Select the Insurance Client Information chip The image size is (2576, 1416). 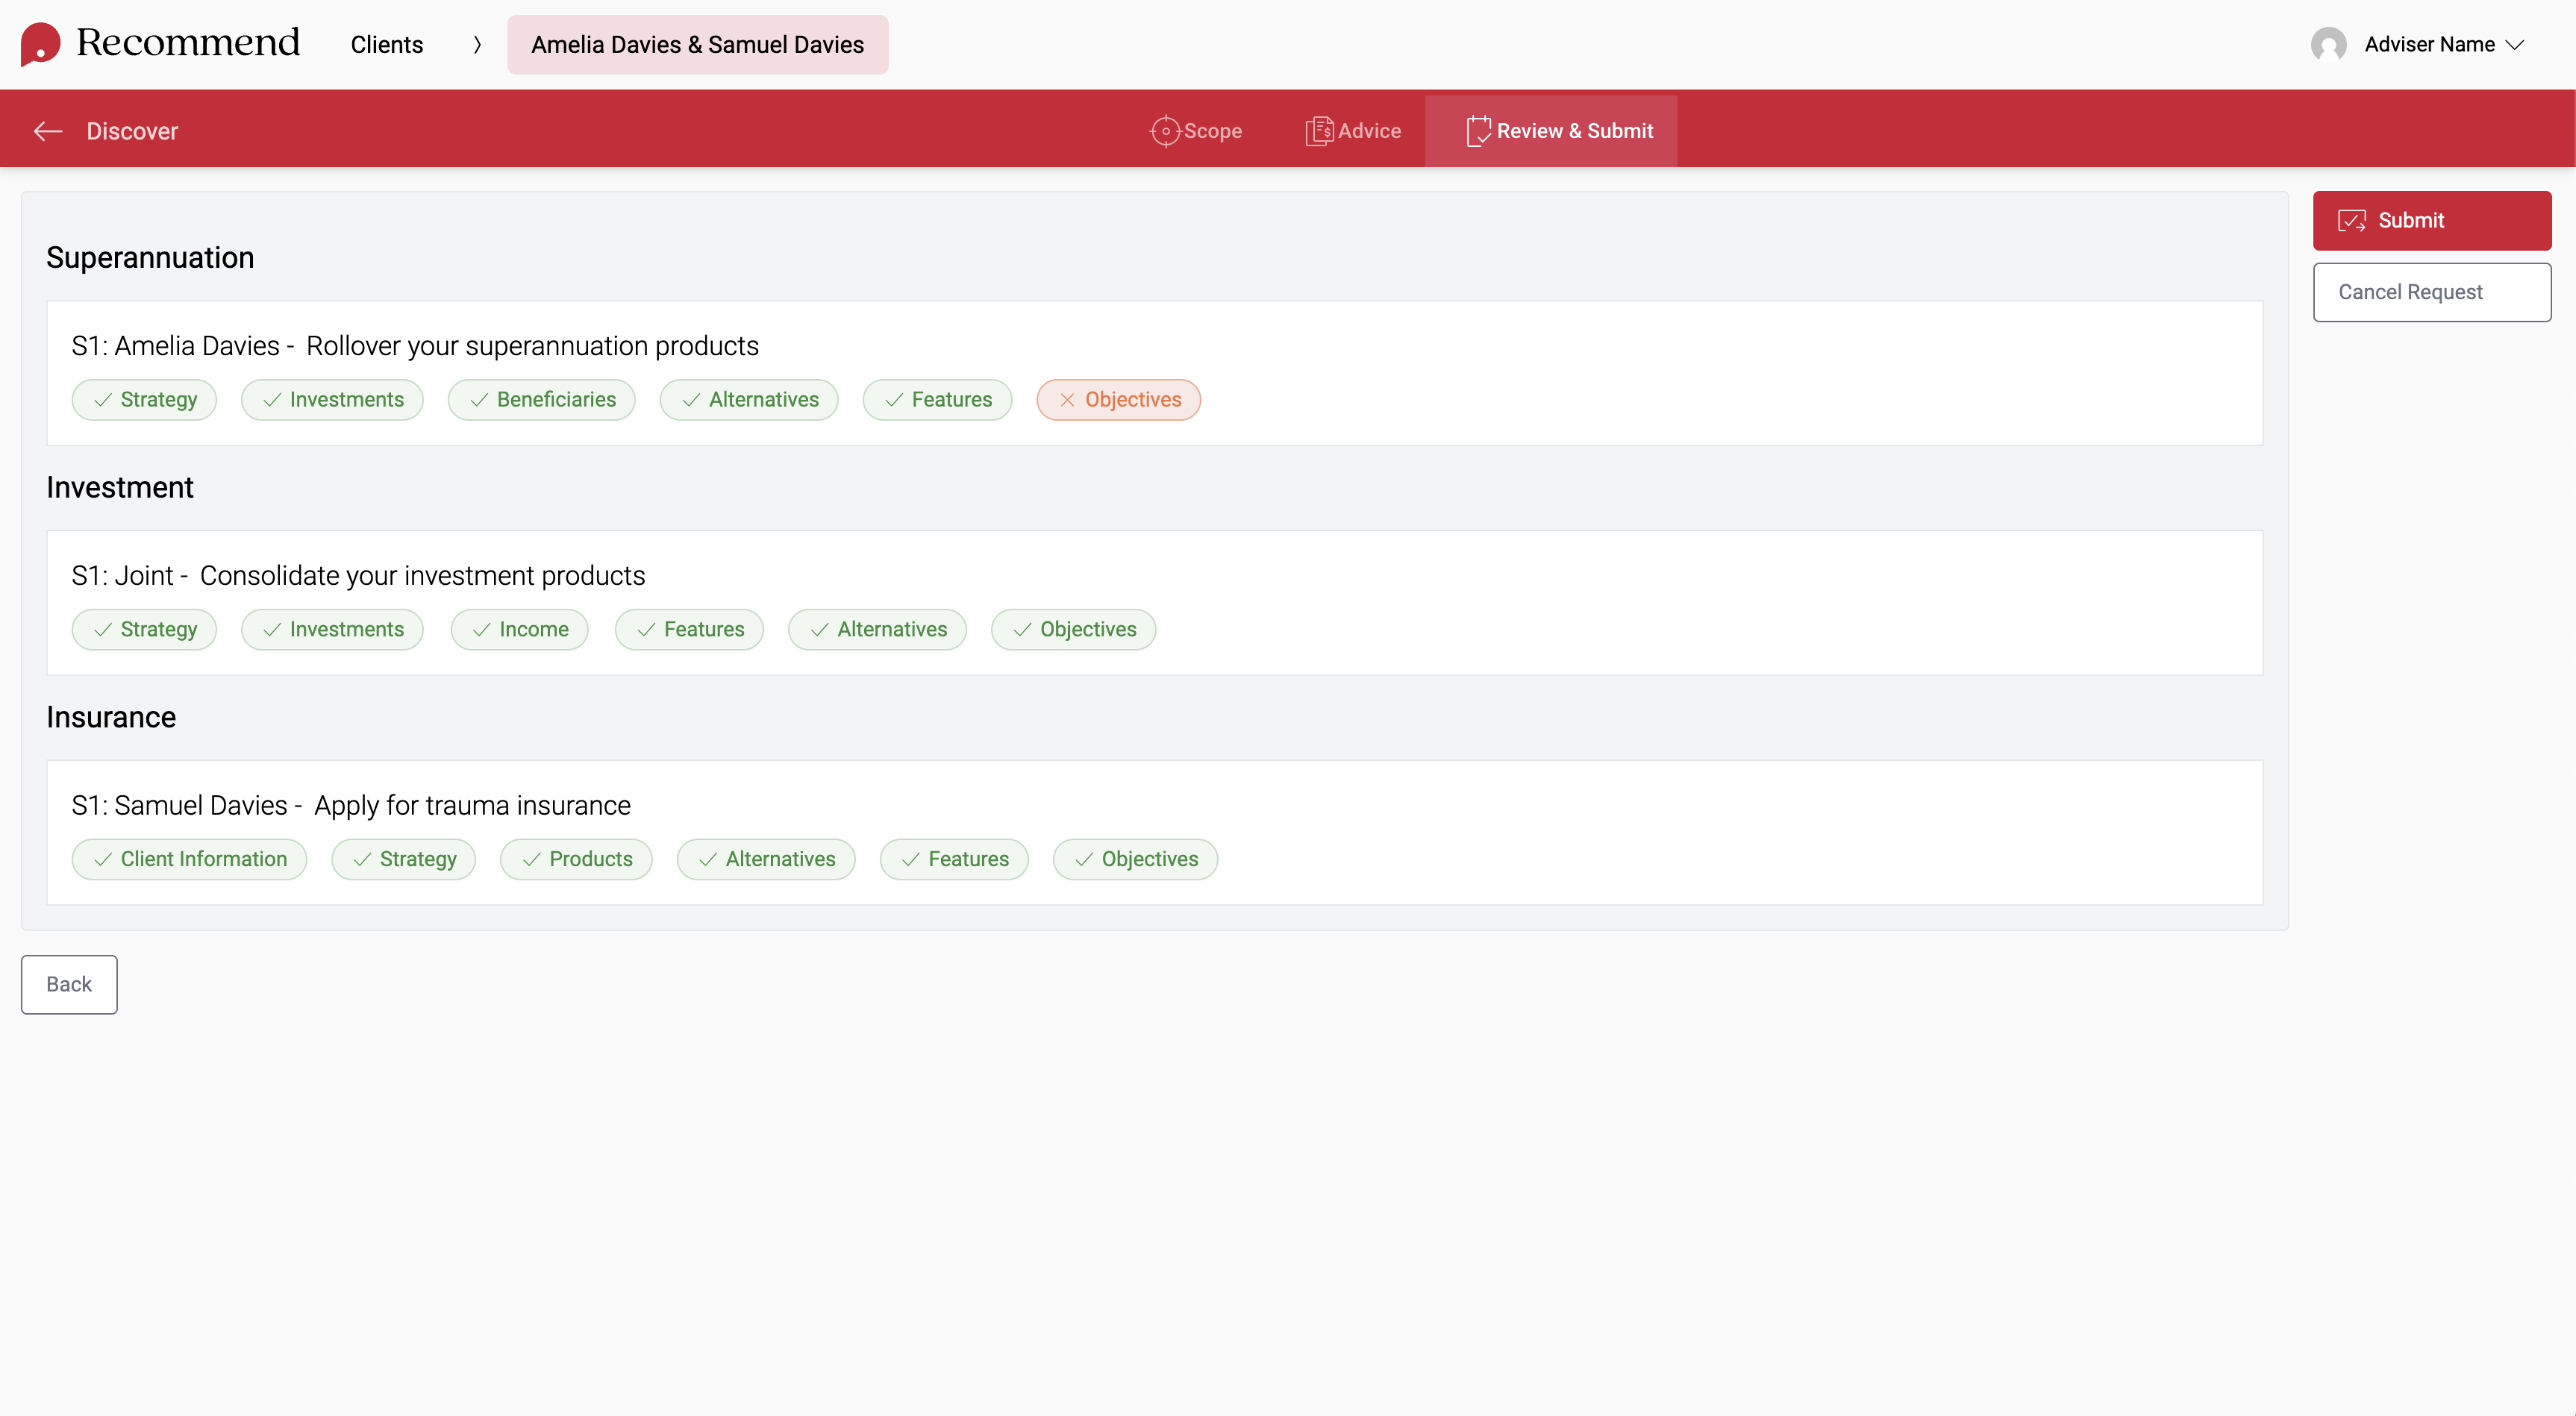point(189,860)
